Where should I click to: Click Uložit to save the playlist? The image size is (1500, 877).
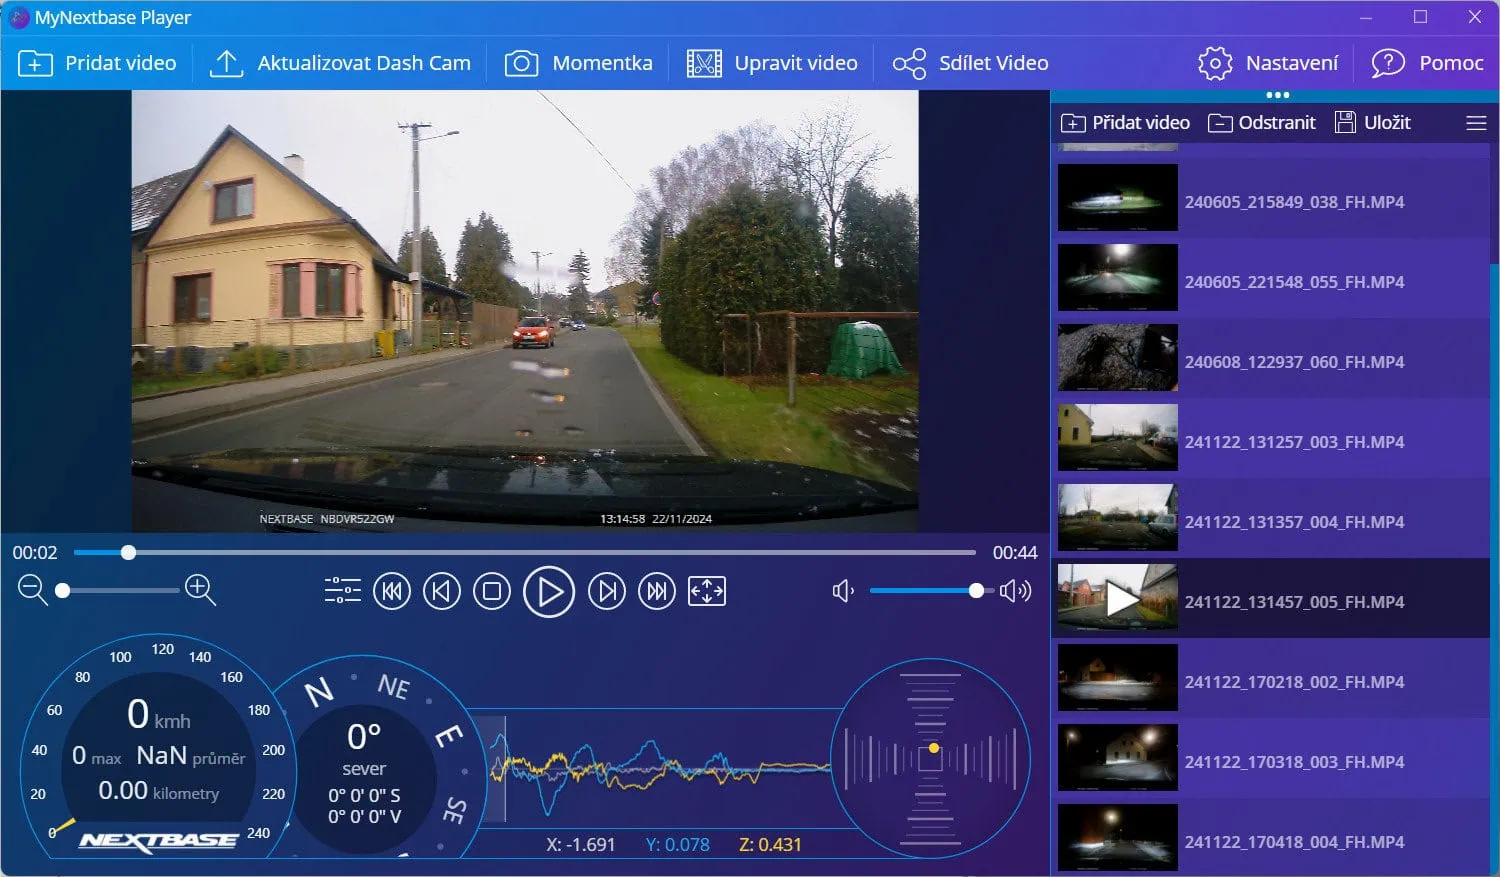pos(1373,123)
